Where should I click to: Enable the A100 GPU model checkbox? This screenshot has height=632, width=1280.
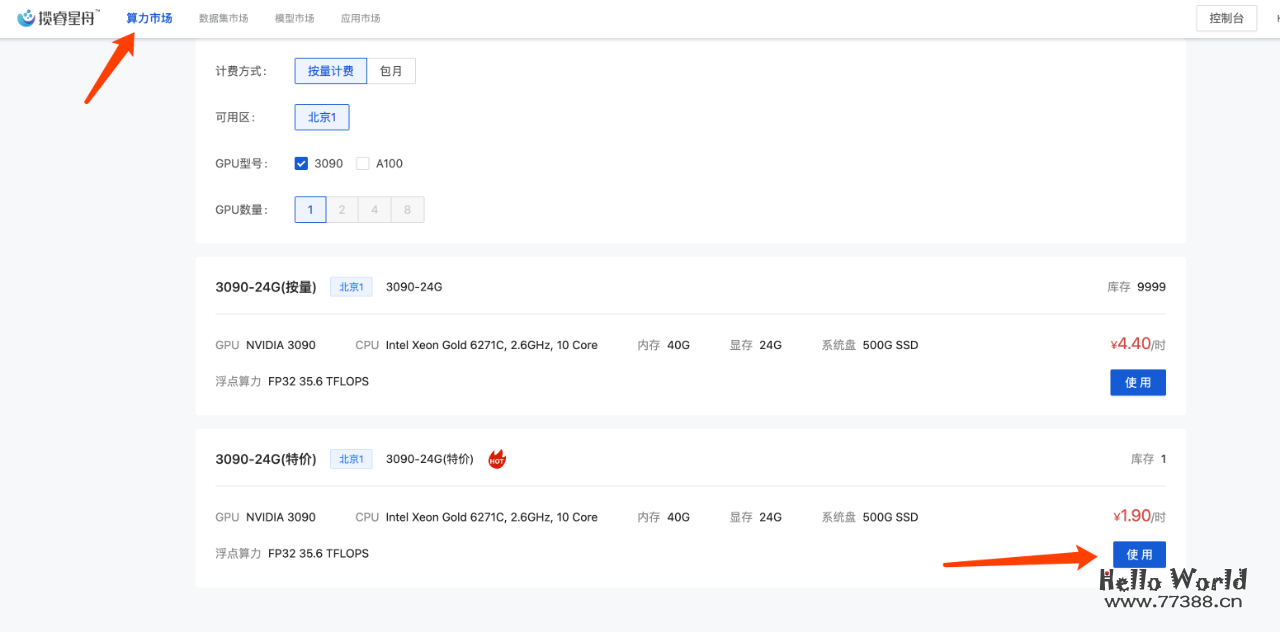[363, 163]
